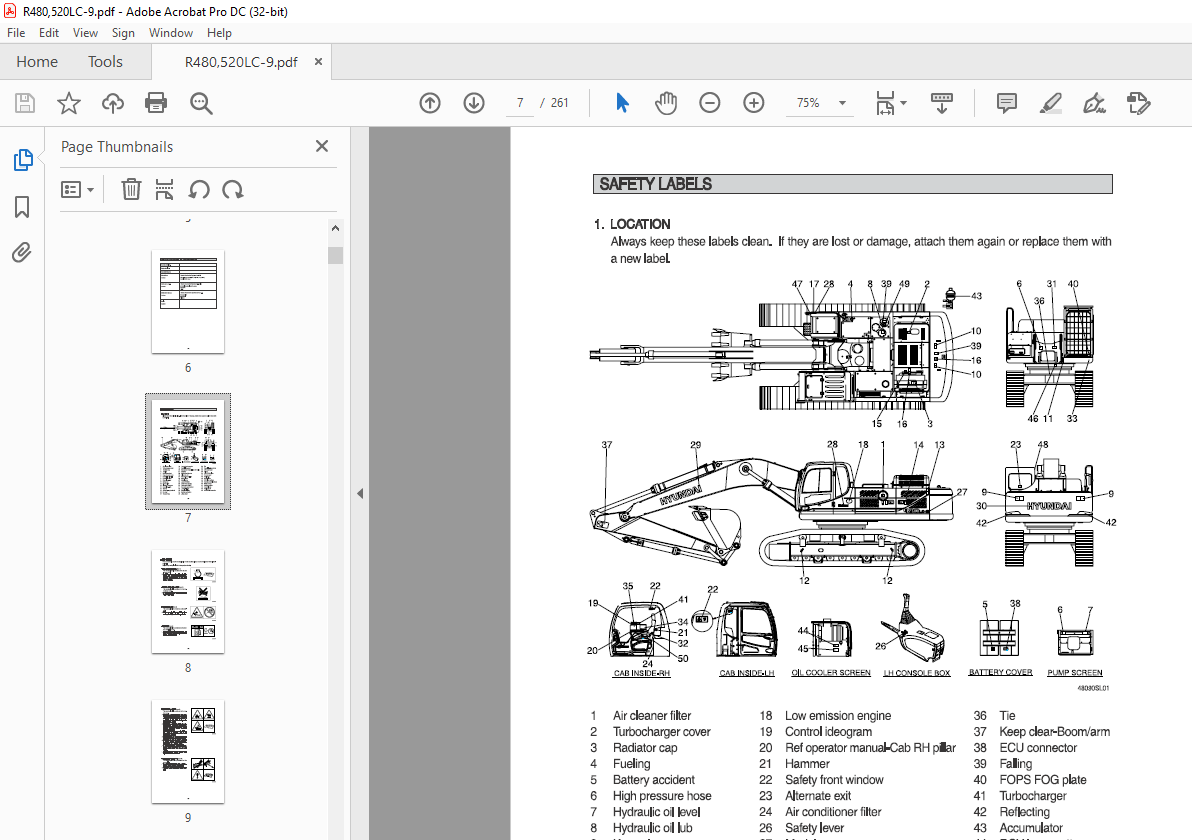Open the Fill & Sign pen tool
The image size is (1192, 840).
(1095, 103)
